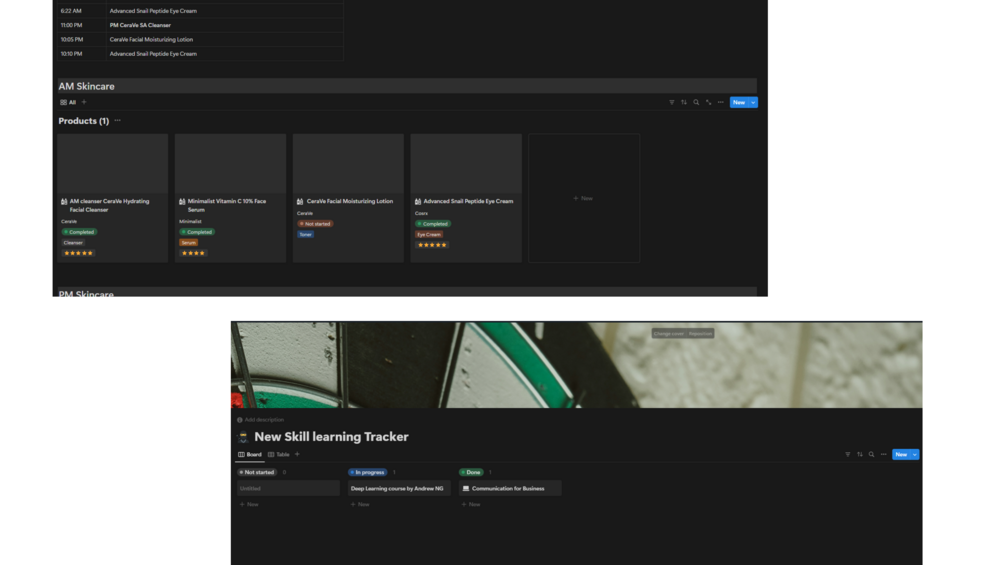Click product icon beside Minimalist Vitamin C title

coord(182,201)
